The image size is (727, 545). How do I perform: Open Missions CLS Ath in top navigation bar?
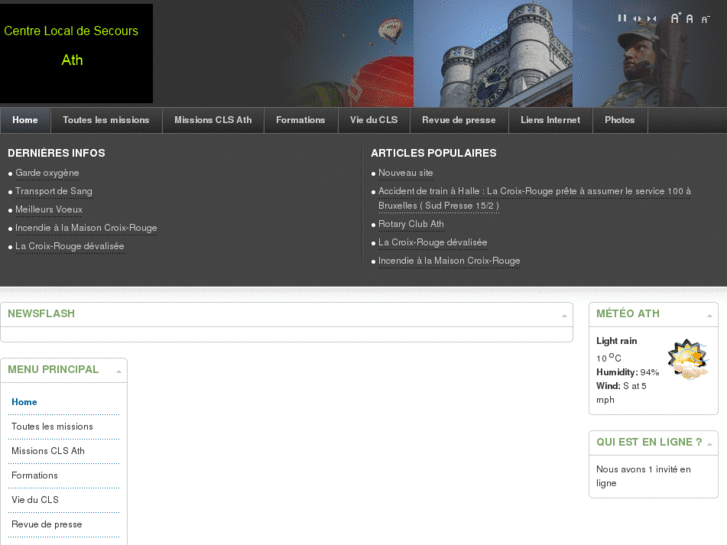213,120
